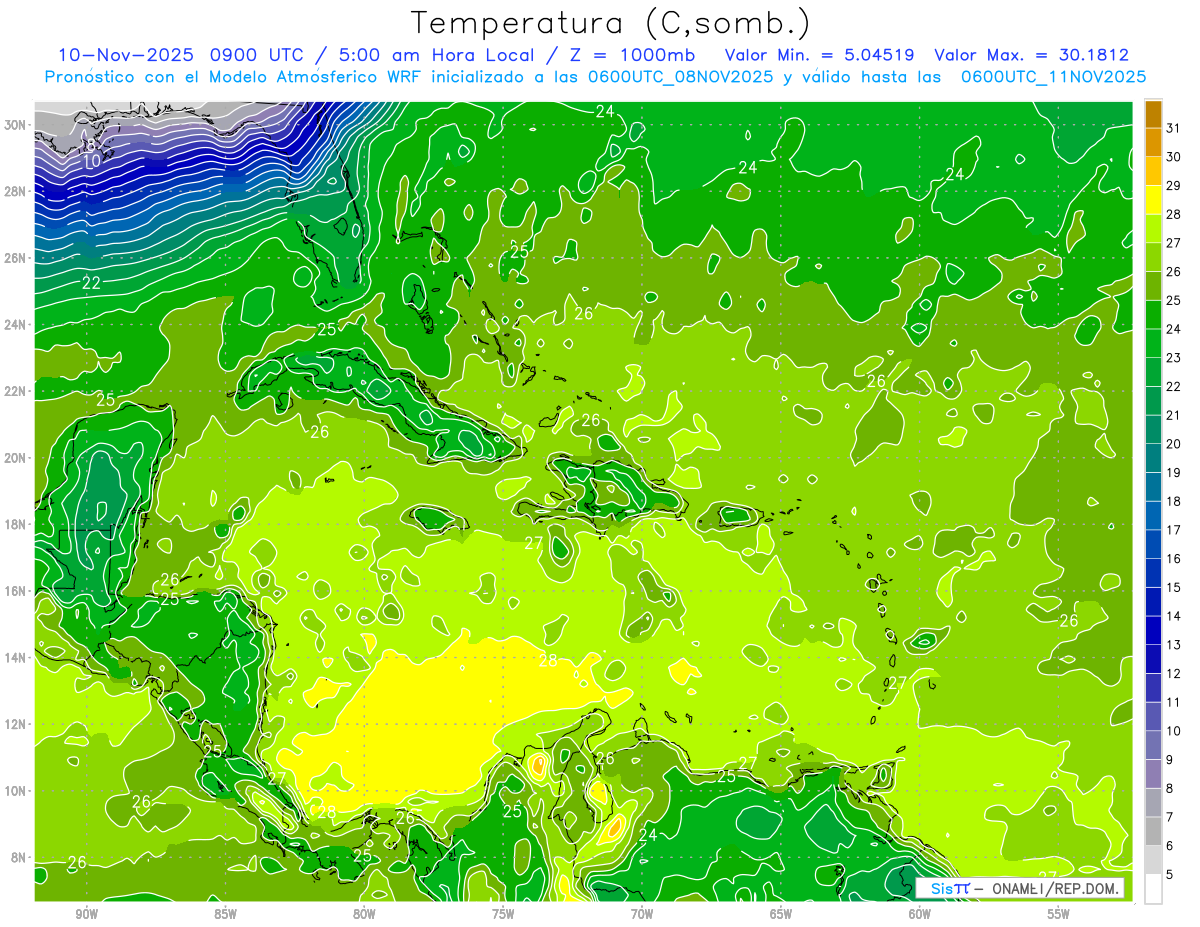The width and height of the screenshot is (1200, 927).
Task: Click the color bar label '31'
Action: click(1174, 127)
